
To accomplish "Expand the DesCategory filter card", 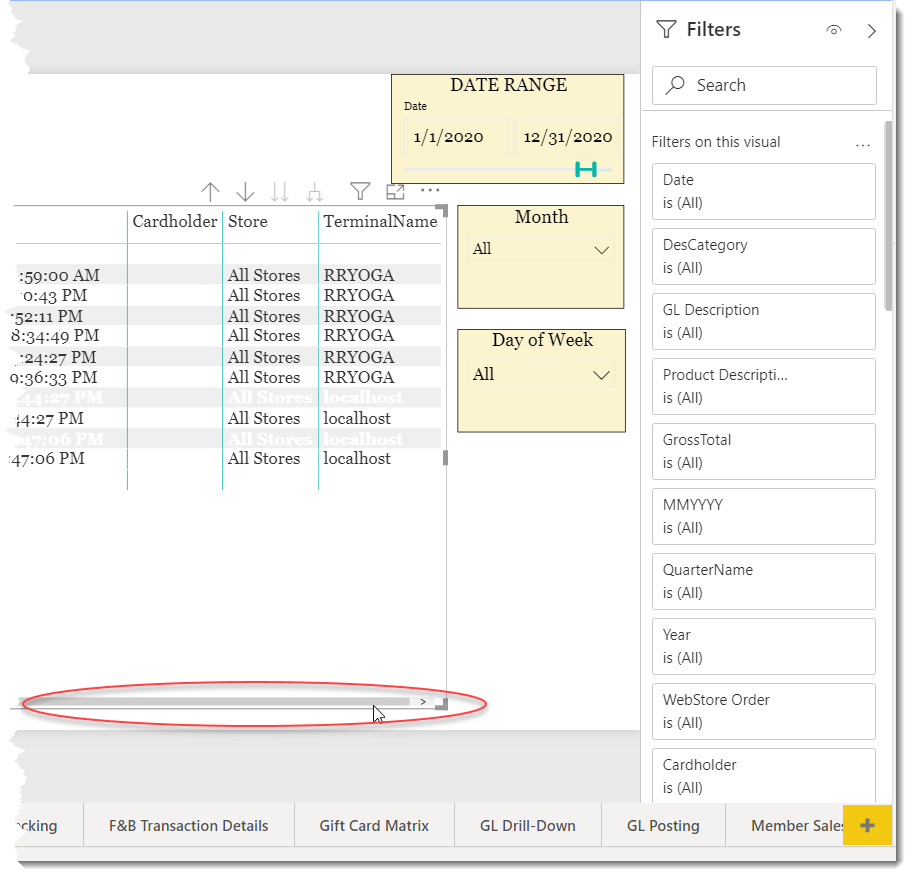I will click(763, 257).
